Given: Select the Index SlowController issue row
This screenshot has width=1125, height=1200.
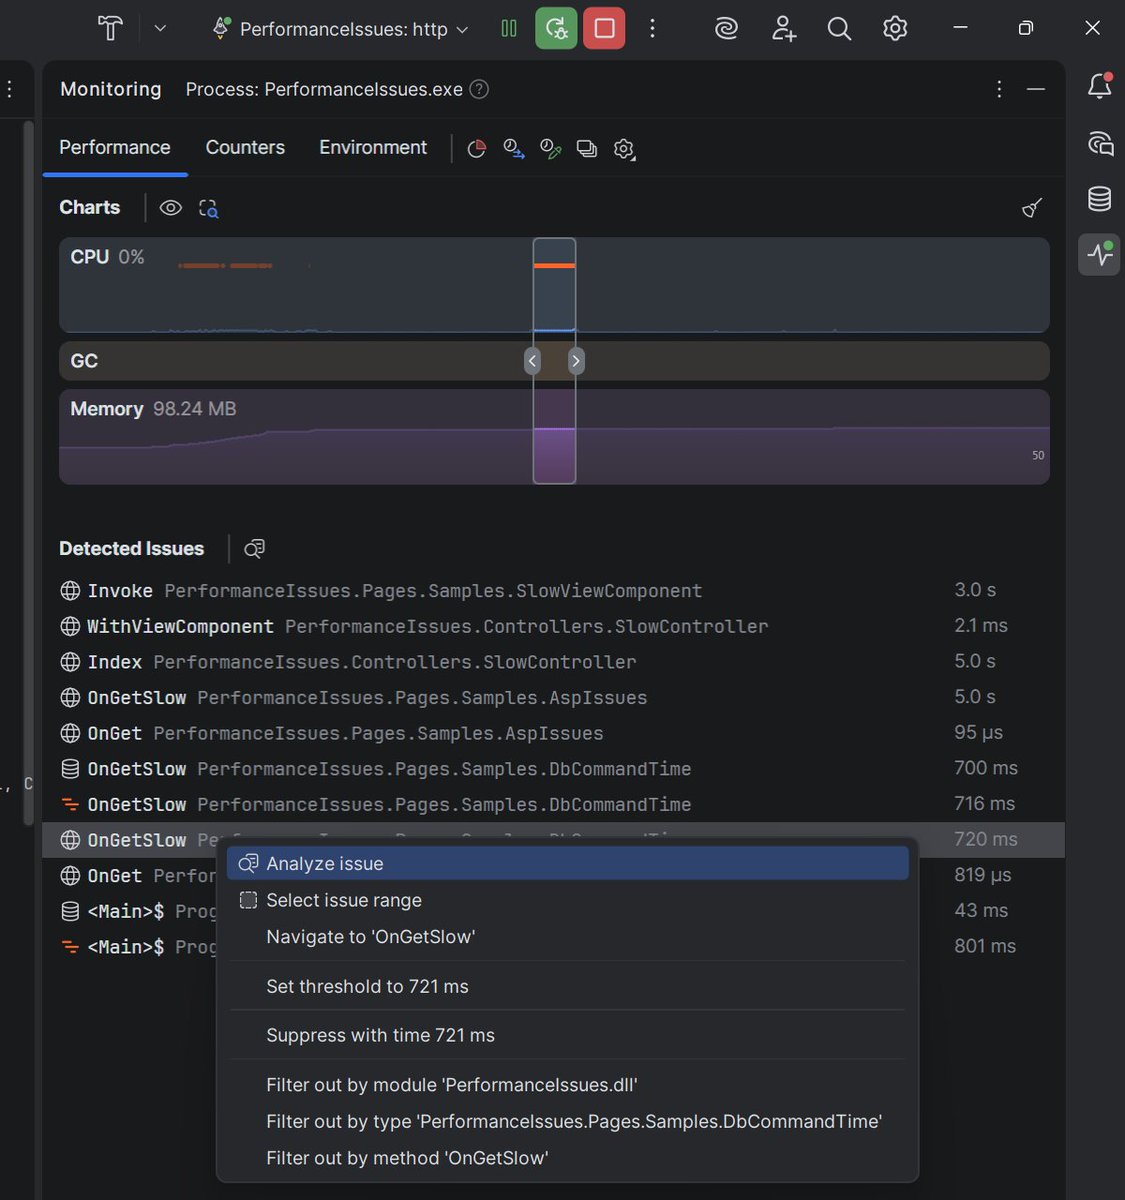Looking at the screenshot, I should pyautogui.click(x=553, y=662).
